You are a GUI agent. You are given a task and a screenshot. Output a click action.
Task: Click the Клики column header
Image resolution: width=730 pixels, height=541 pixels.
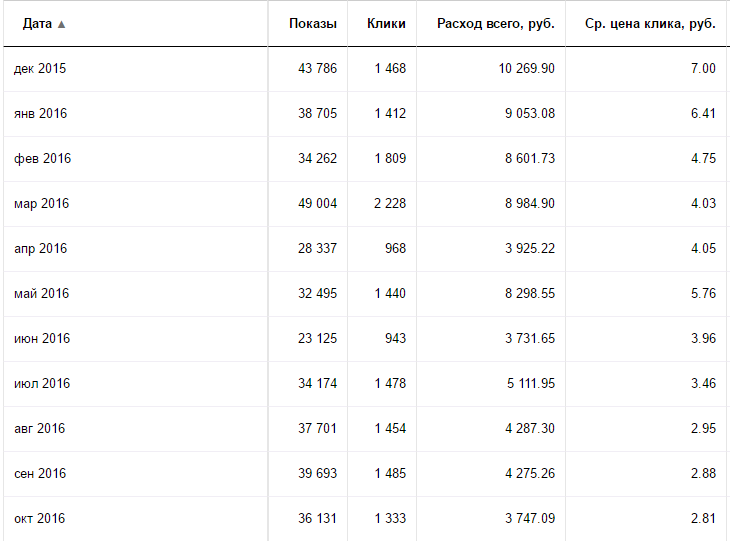click(x=386, y=24)
